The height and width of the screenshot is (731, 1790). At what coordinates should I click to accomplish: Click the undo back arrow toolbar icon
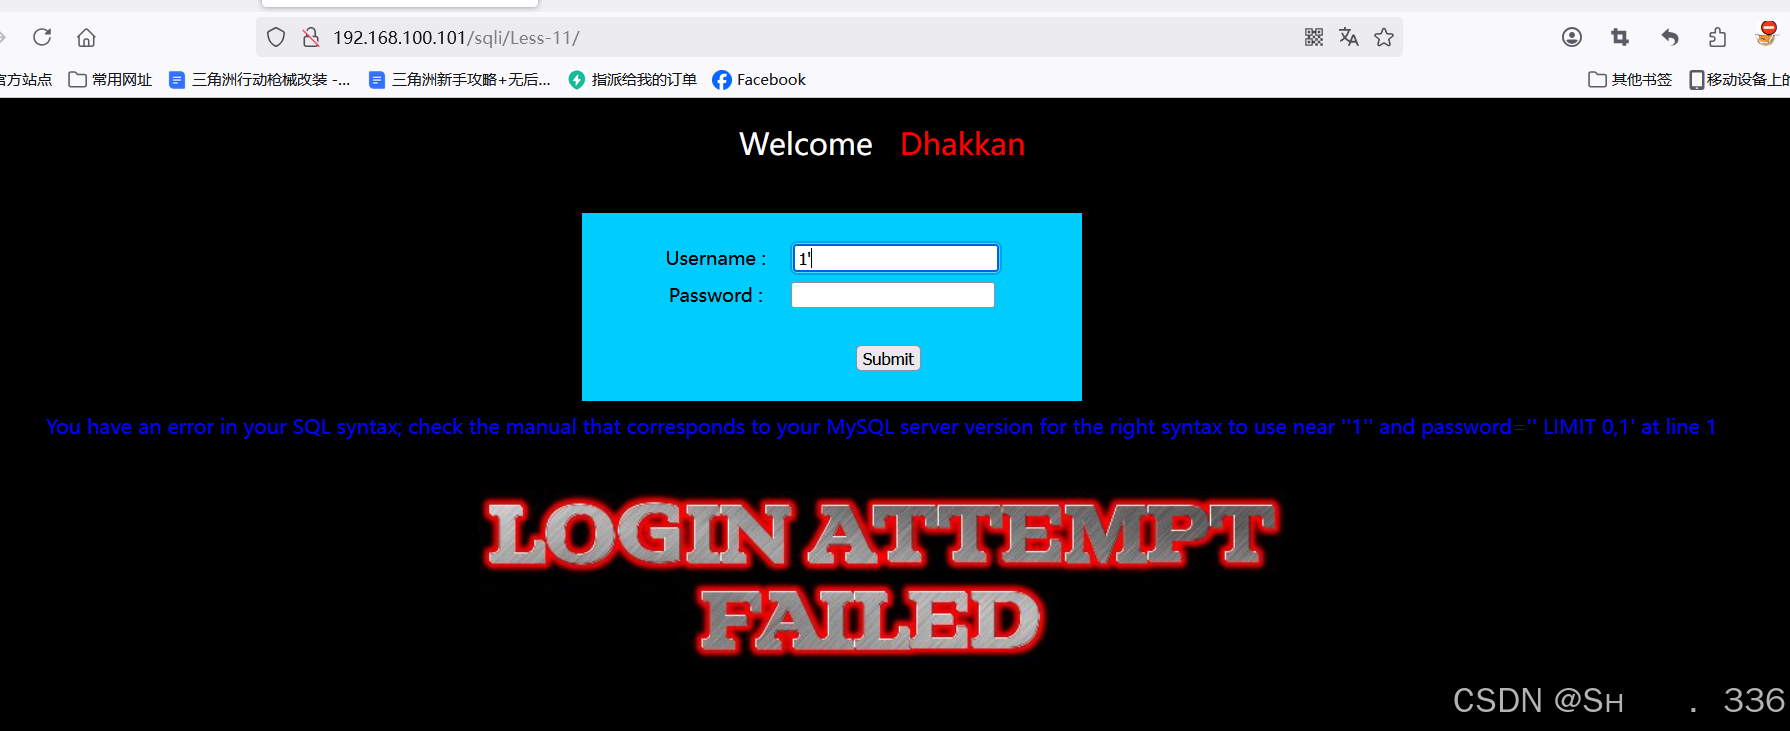click(x=1669, y=37)
